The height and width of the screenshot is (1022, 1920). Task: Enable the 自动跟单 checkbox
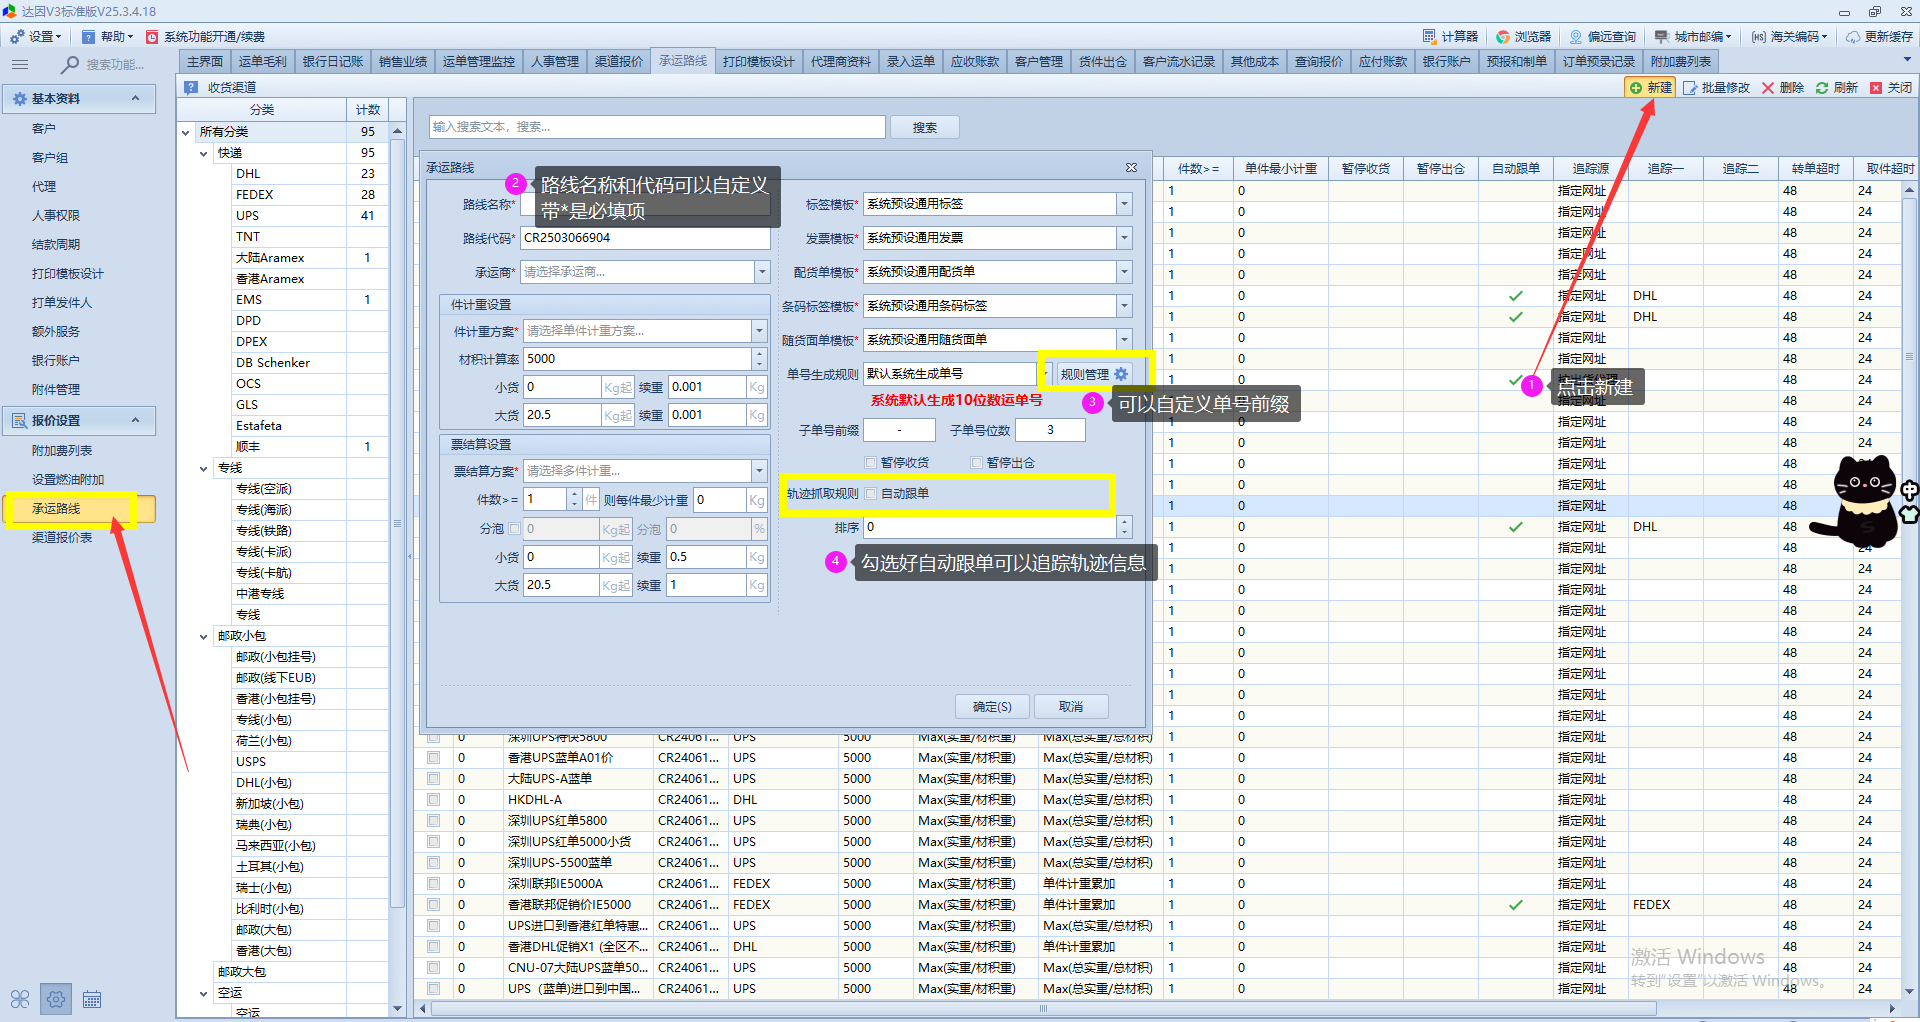pyautogui.click(x=871, y=494)
